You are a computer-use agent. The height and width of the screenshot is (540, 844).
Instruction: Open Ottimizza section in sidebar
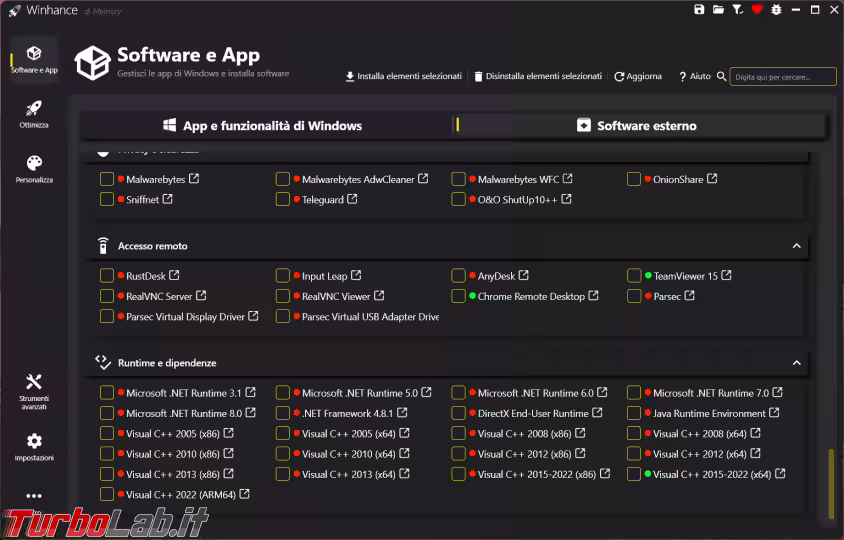(34, 114)
